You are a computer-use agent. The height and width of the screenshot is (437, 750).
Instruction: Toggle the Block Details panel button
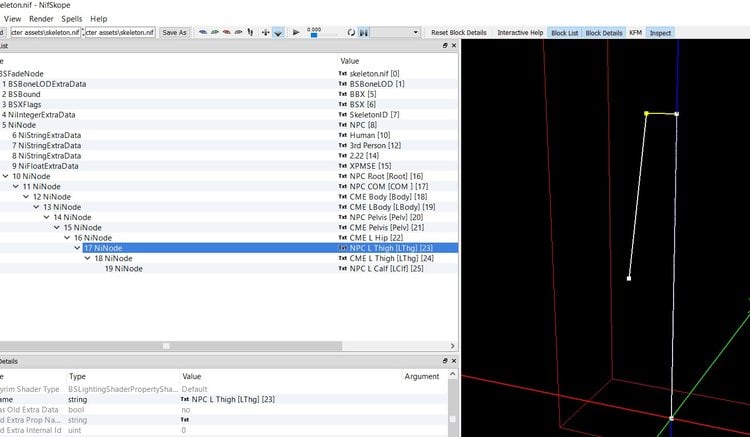tap(604, 33)
